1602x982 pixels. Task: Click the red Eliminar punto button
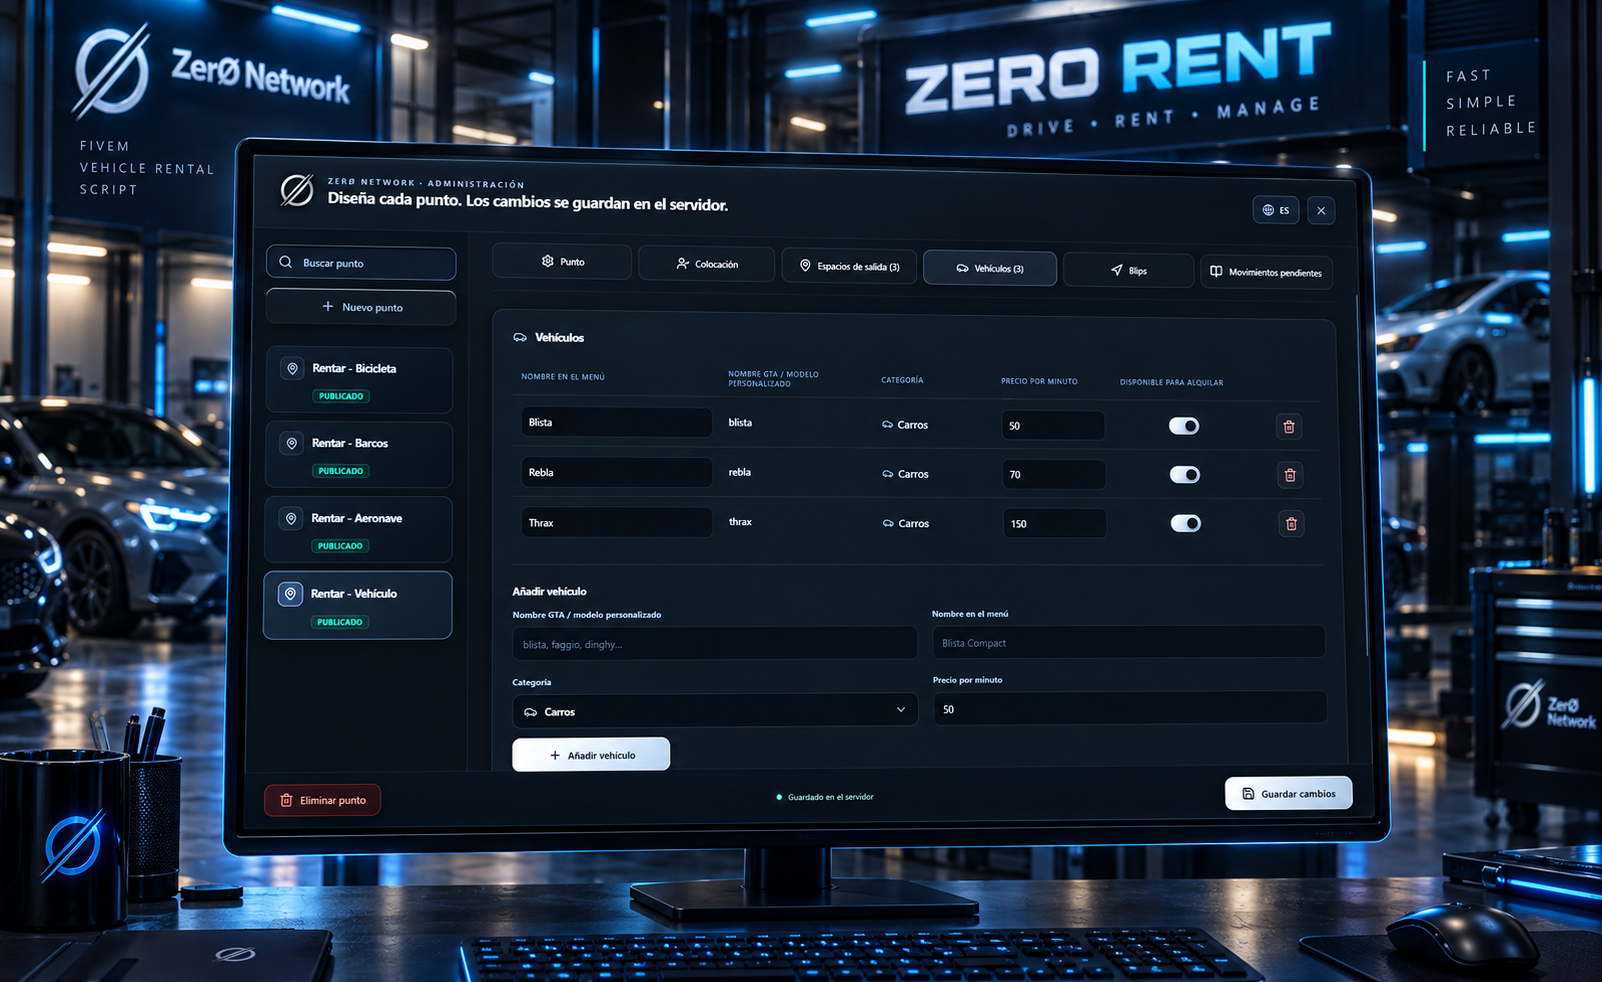[x=322, y=800]
